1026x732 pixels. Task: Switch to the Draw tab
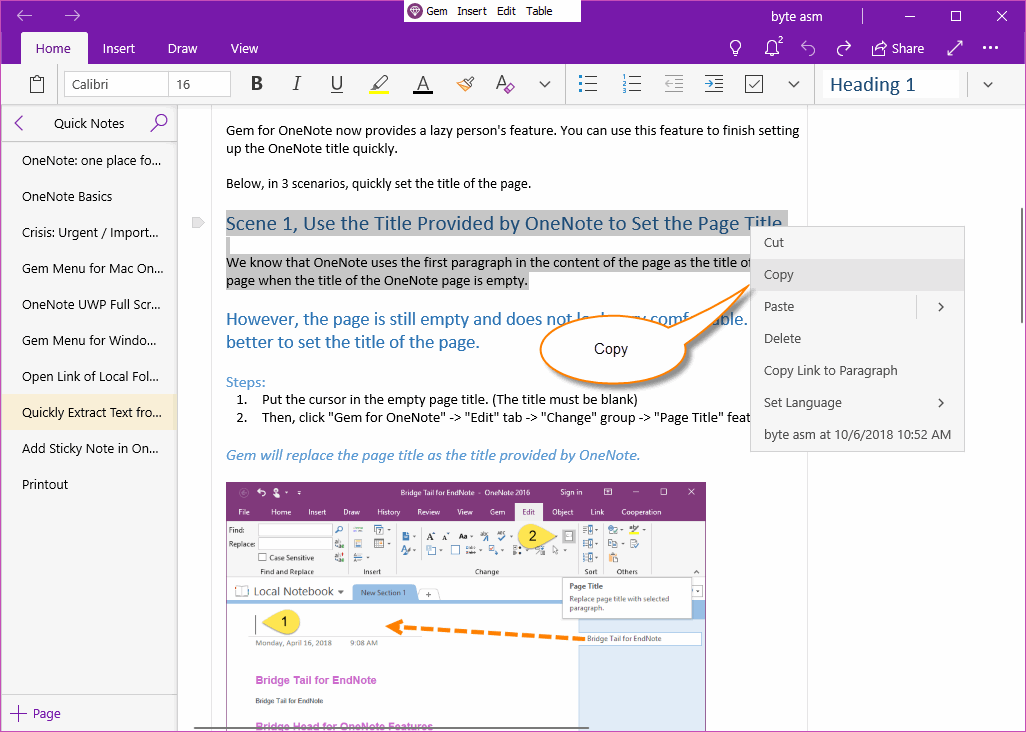[182, 48]
